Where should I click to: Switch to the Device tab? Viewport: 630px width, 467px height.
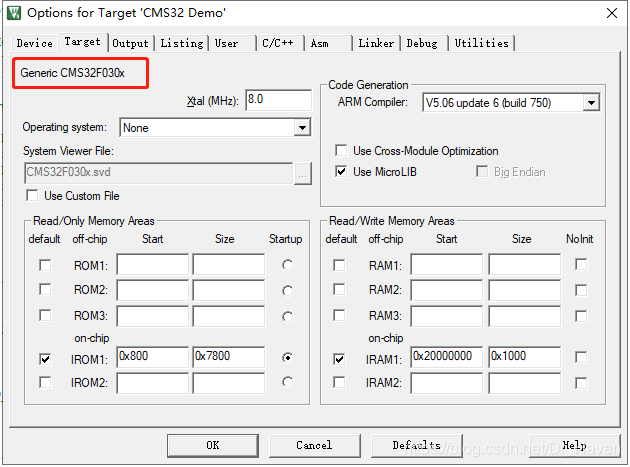[35, 43]
